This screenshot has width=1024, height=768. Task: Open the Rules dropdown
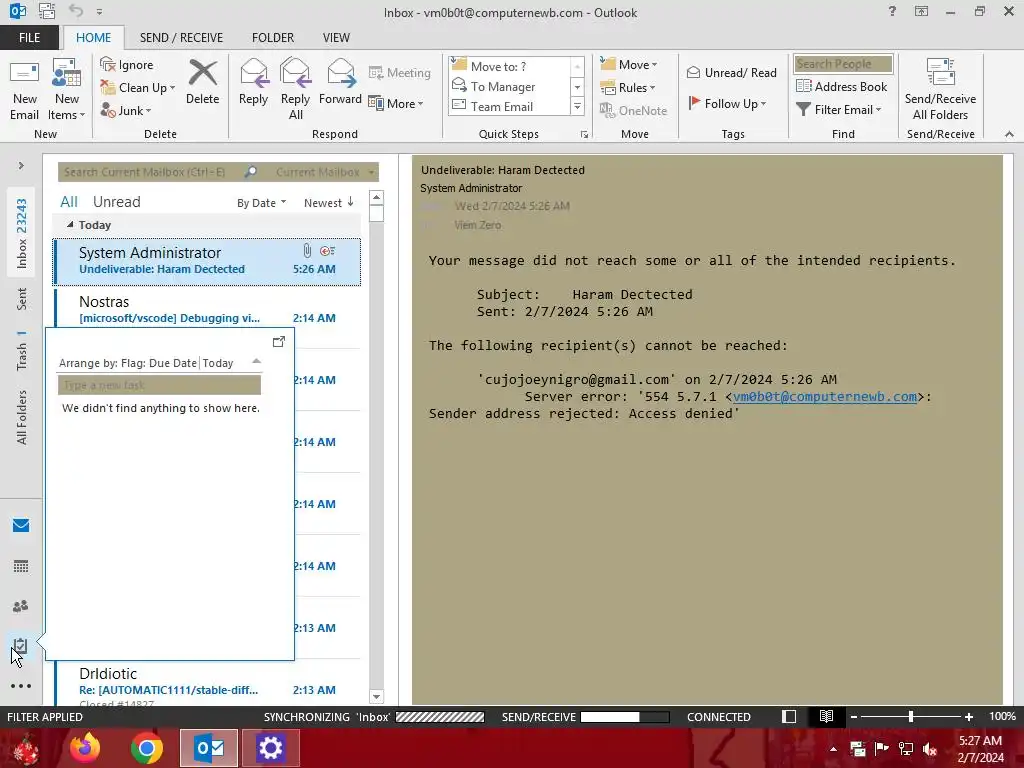[628, 88]
